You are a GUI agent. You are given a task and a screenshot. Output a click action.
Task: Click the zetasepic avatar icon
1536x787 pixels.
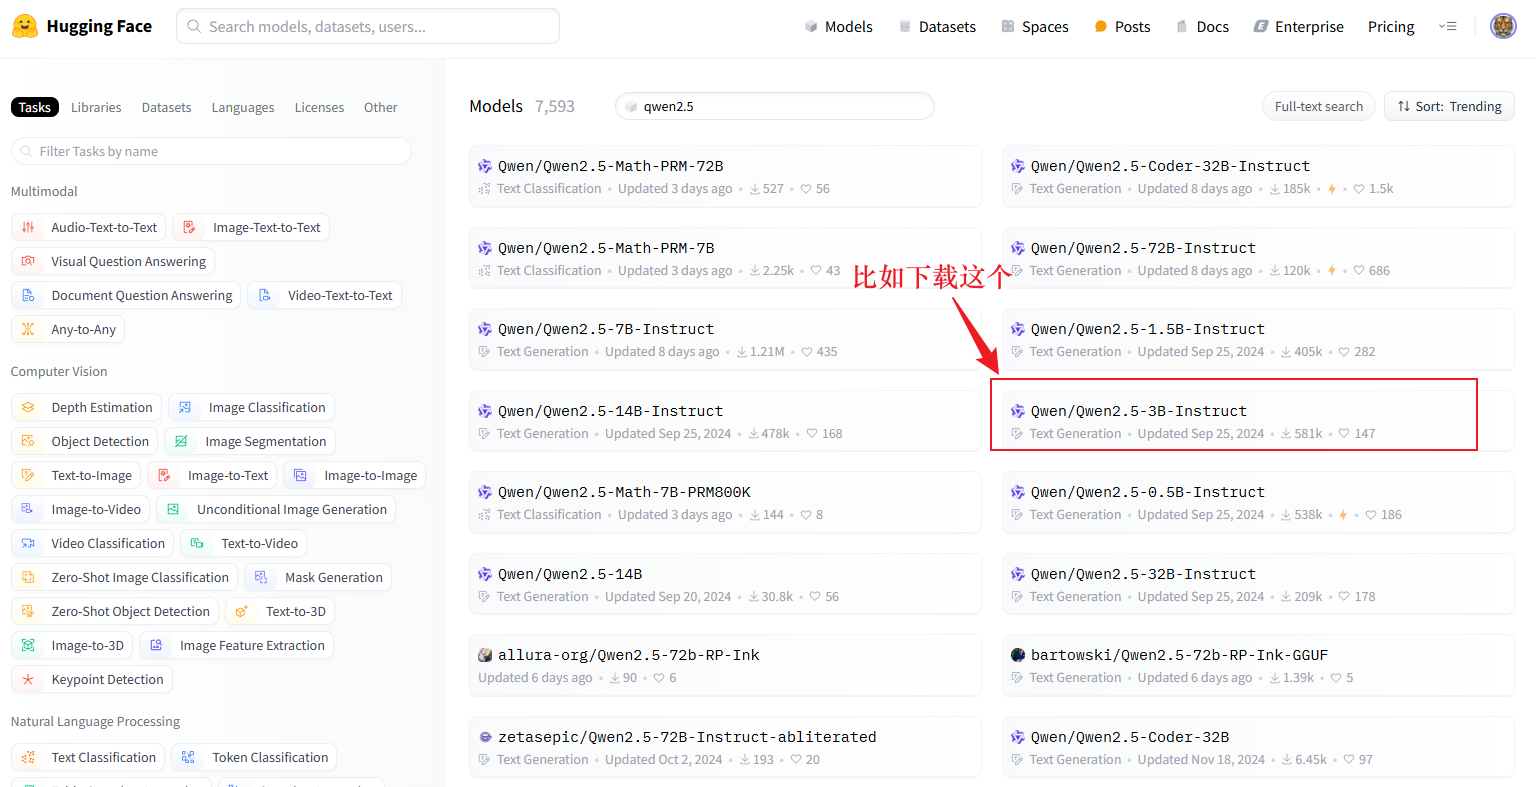click(x=485, y=737)
